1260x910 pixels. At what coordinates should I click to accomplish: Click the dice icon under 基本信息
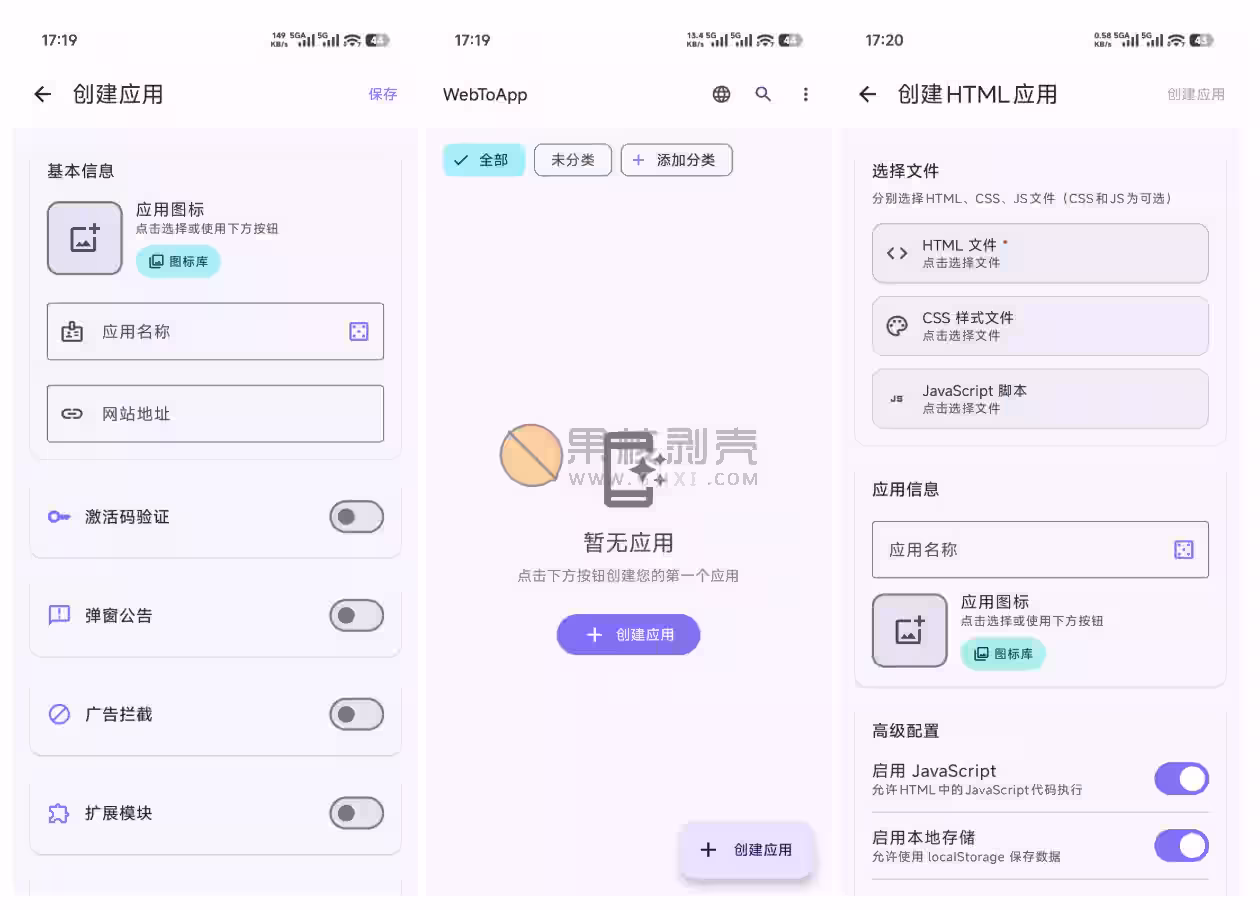pos(359,332)
